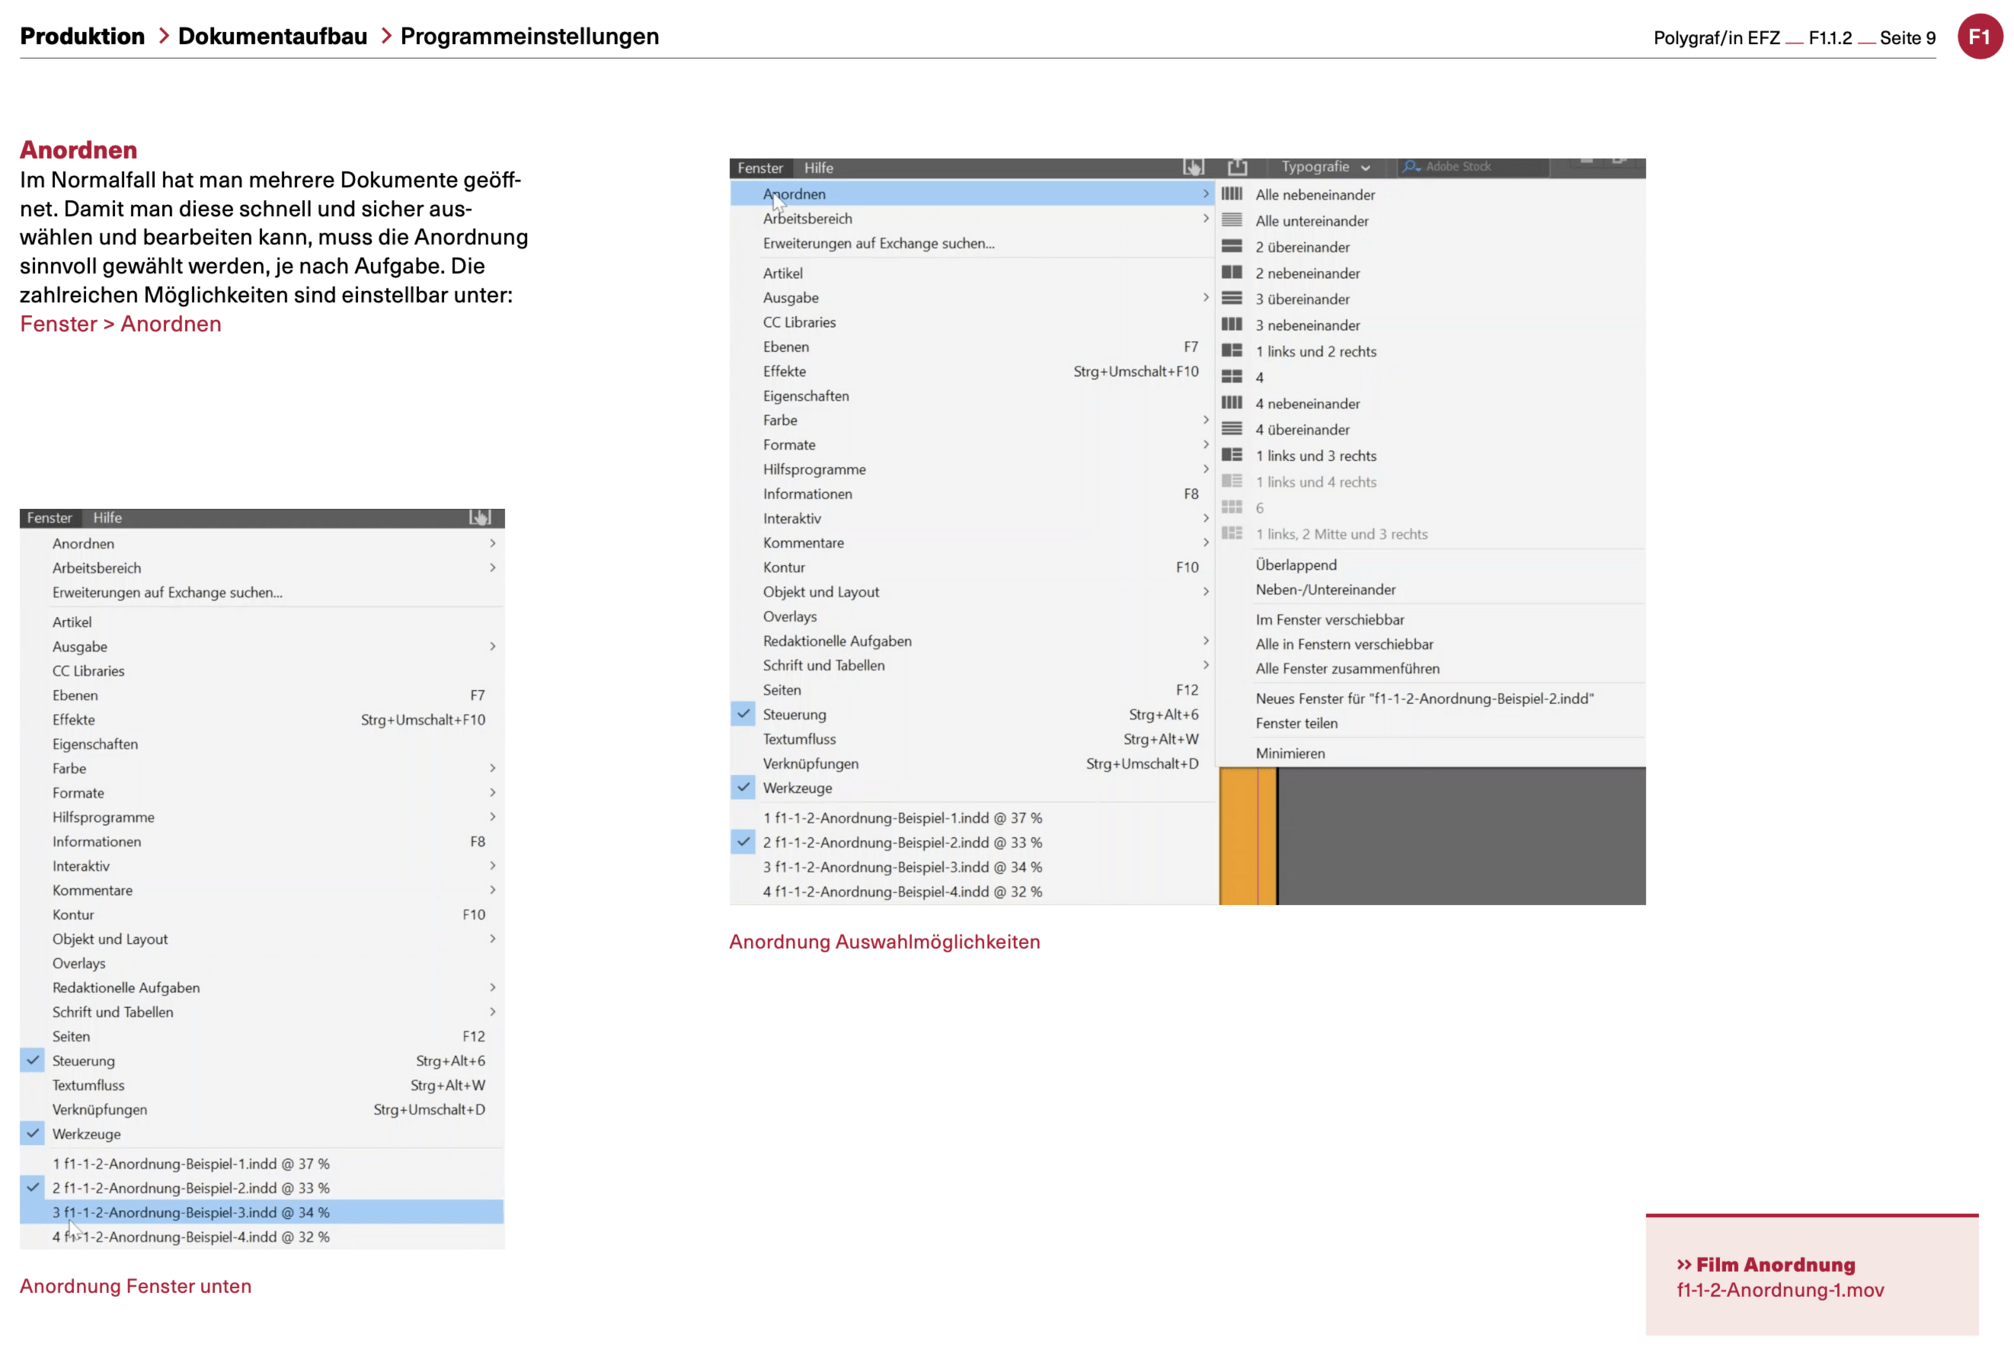Viewport: 2014px width, 1350px height.
Task: Select Anordnung-Beispiel-3.indd in the left menu
Action: click(x=190, y=1212)
